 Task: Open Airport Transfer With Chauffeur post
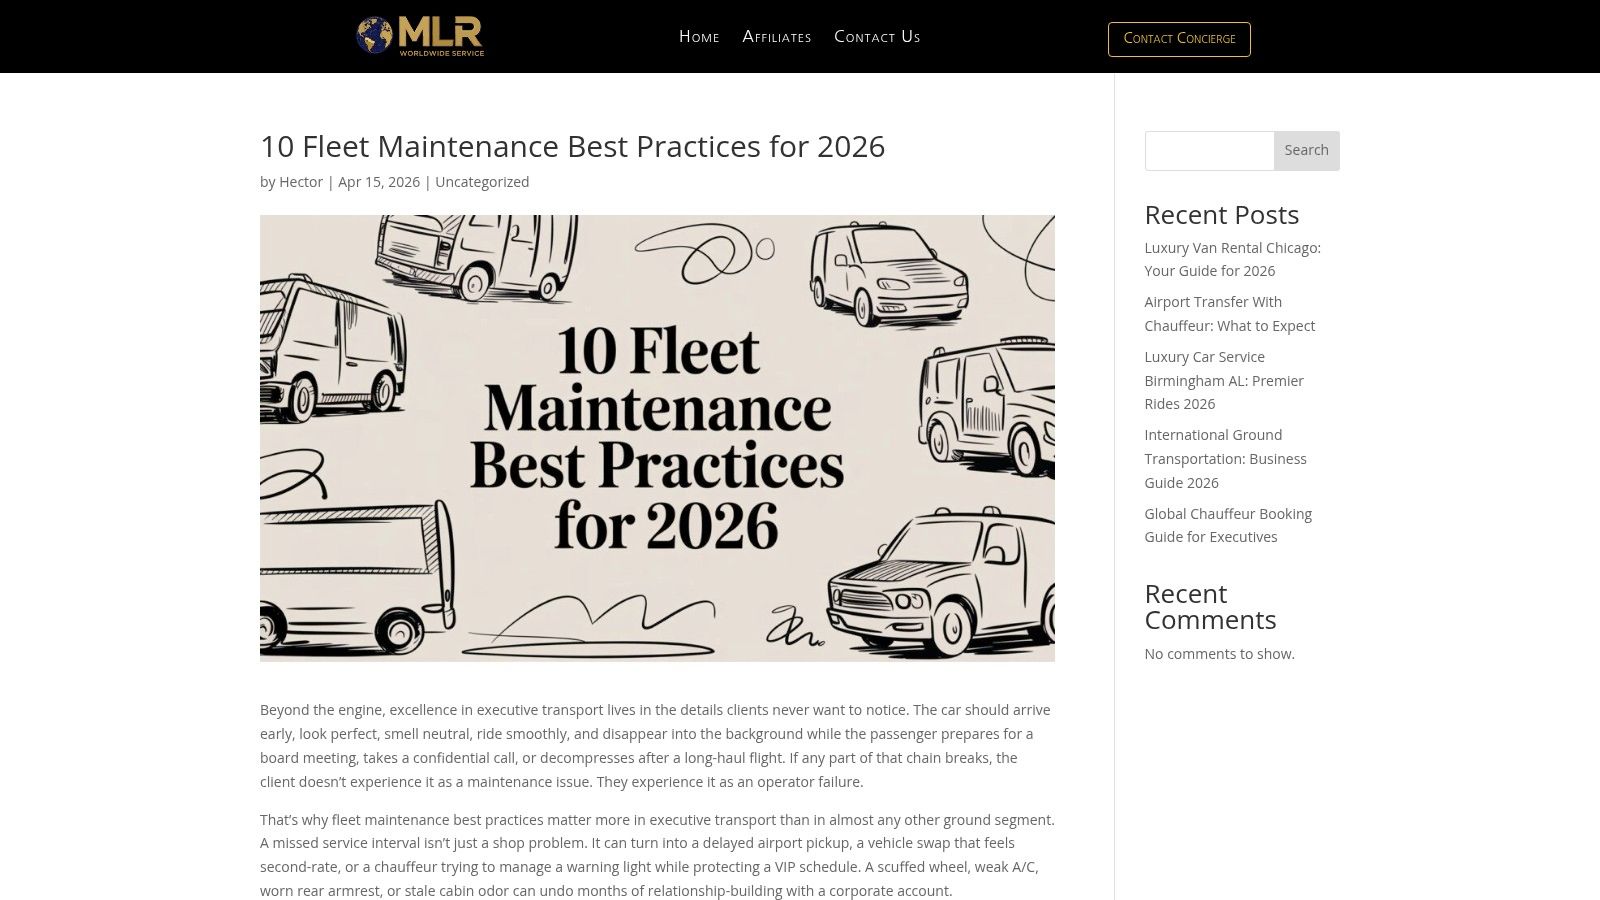tap(1230, 314)
